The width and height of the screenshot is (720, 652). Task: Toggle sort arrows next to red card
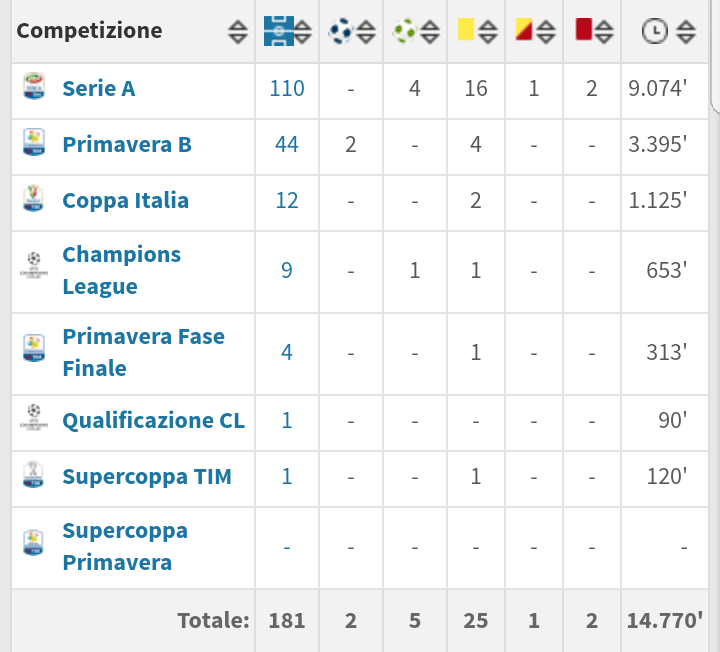pos(604,32)
